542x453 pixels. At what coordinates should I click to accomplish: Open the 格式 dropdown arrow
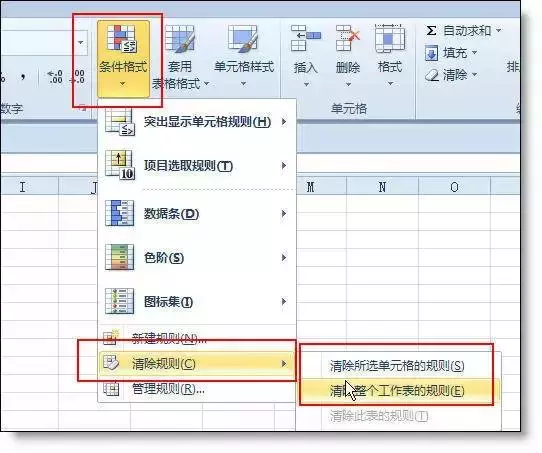click(x=390, y=84)
